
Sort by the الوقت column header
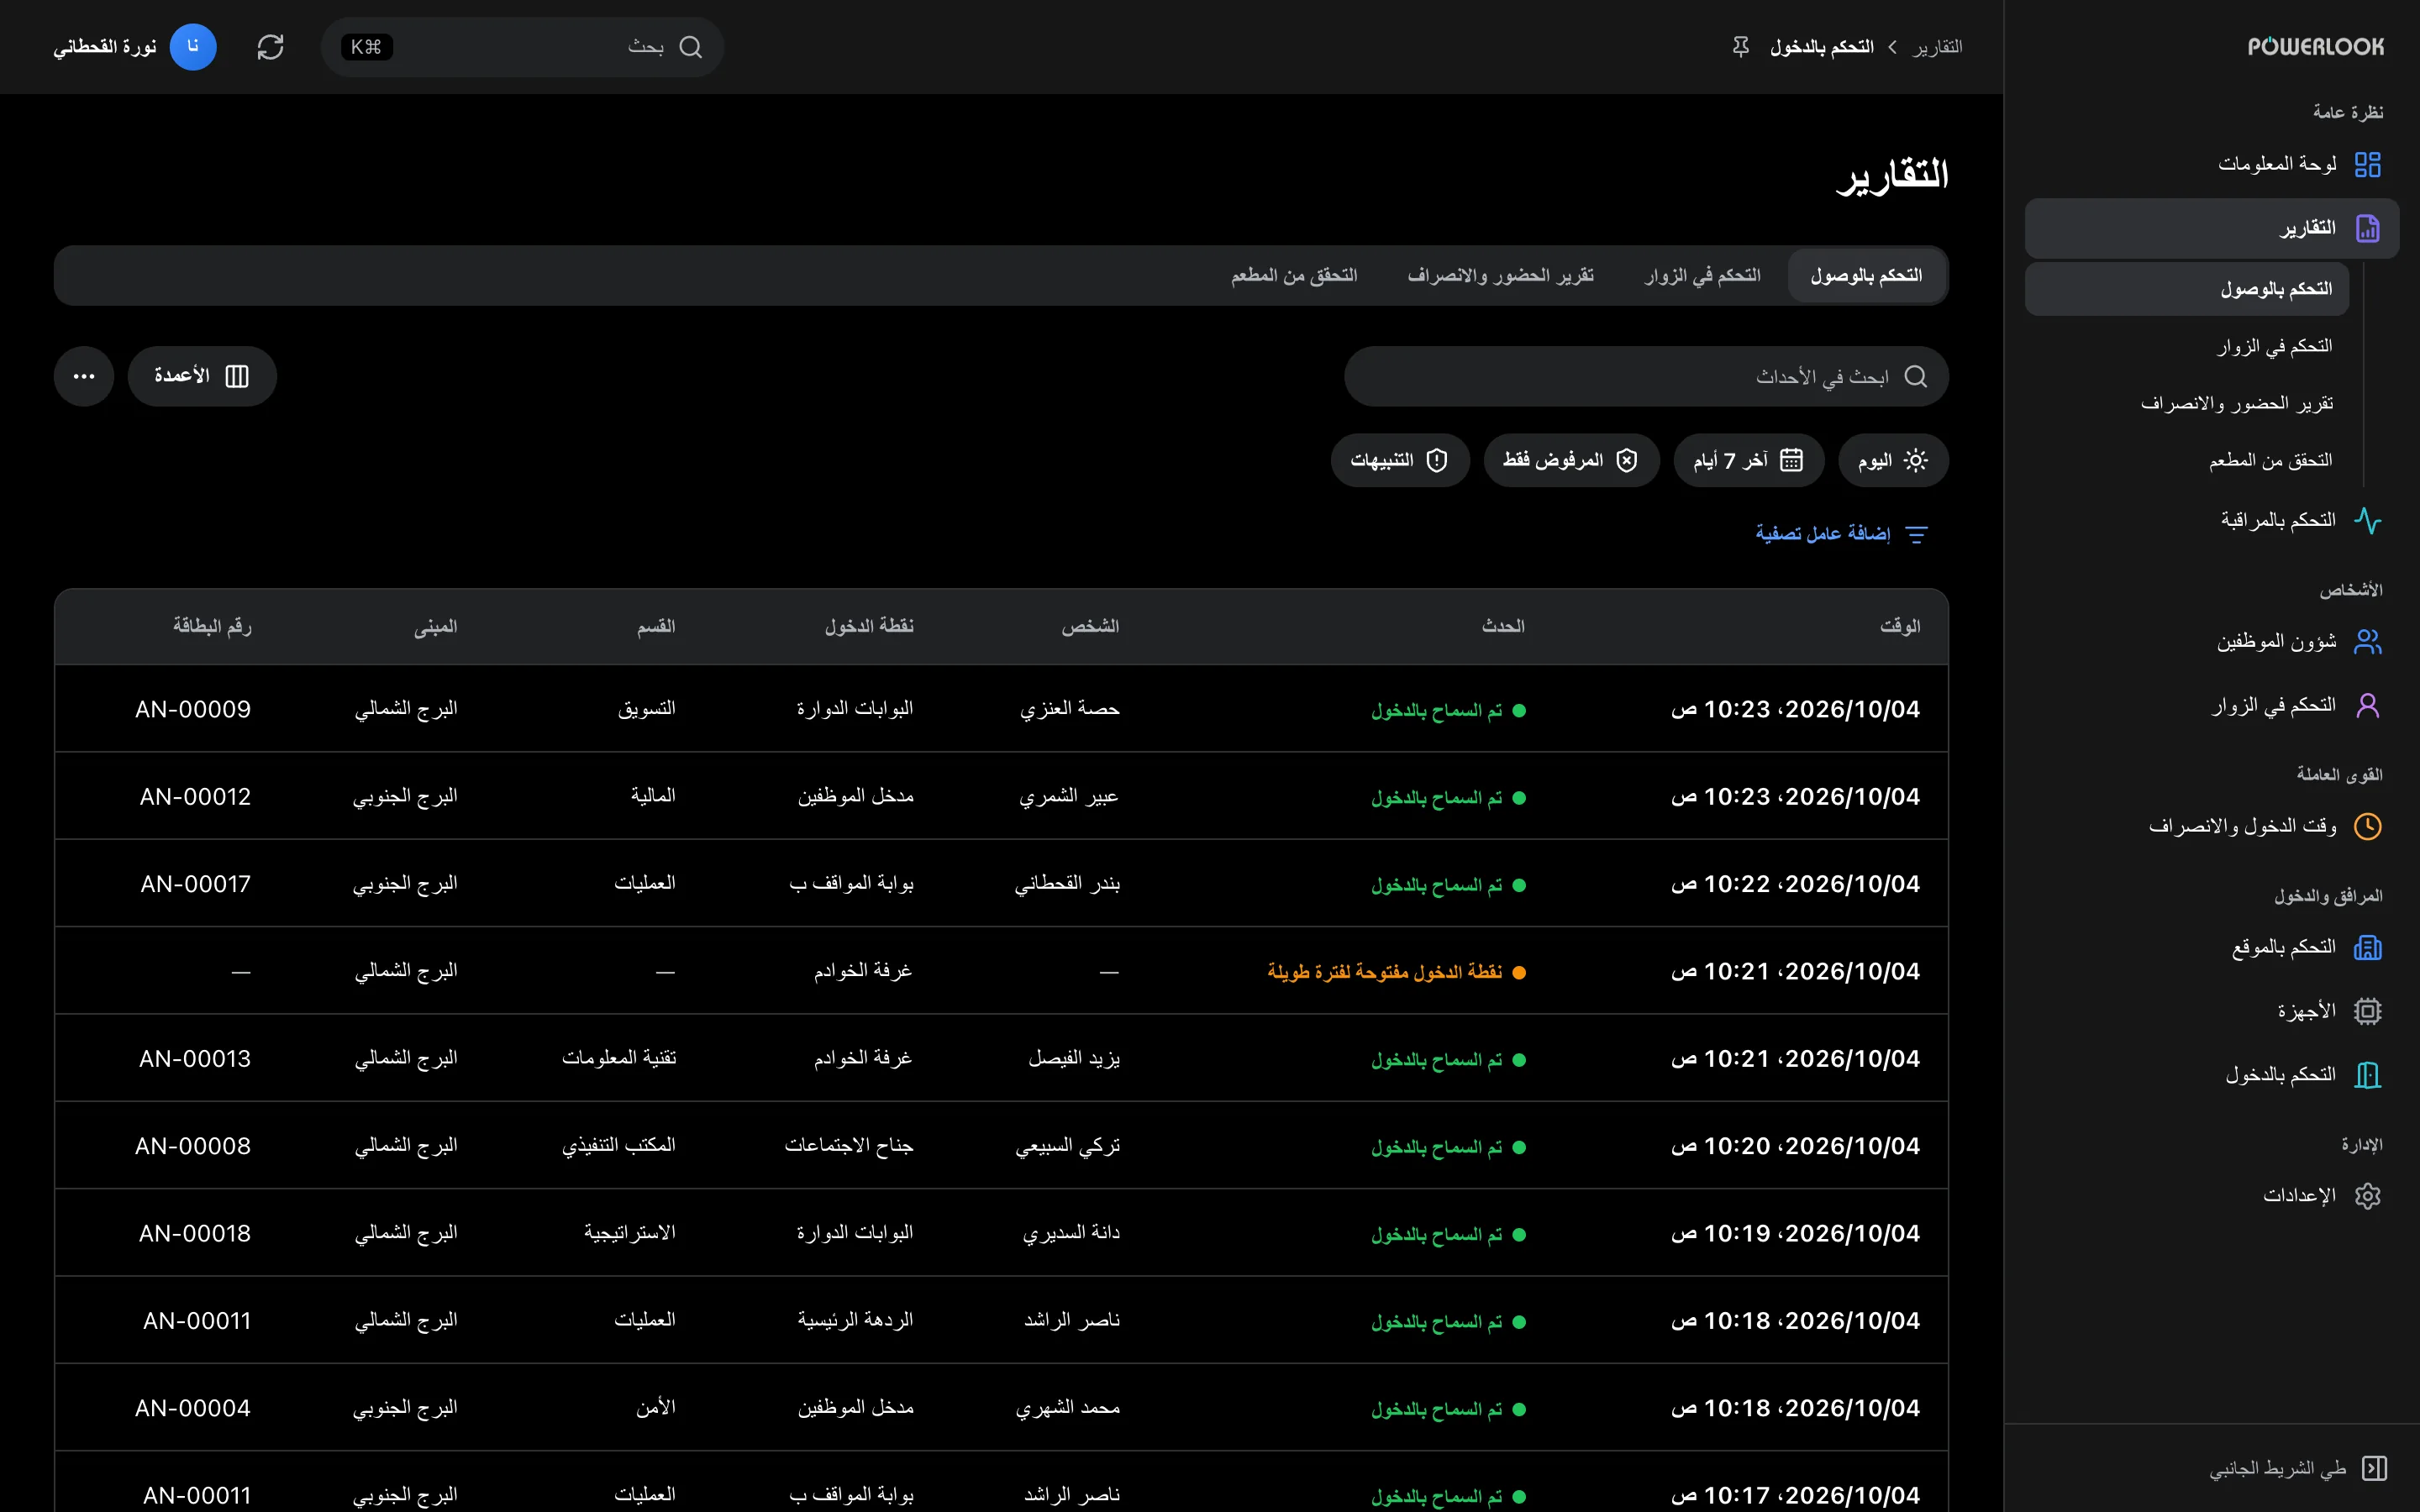[1899, 627]
